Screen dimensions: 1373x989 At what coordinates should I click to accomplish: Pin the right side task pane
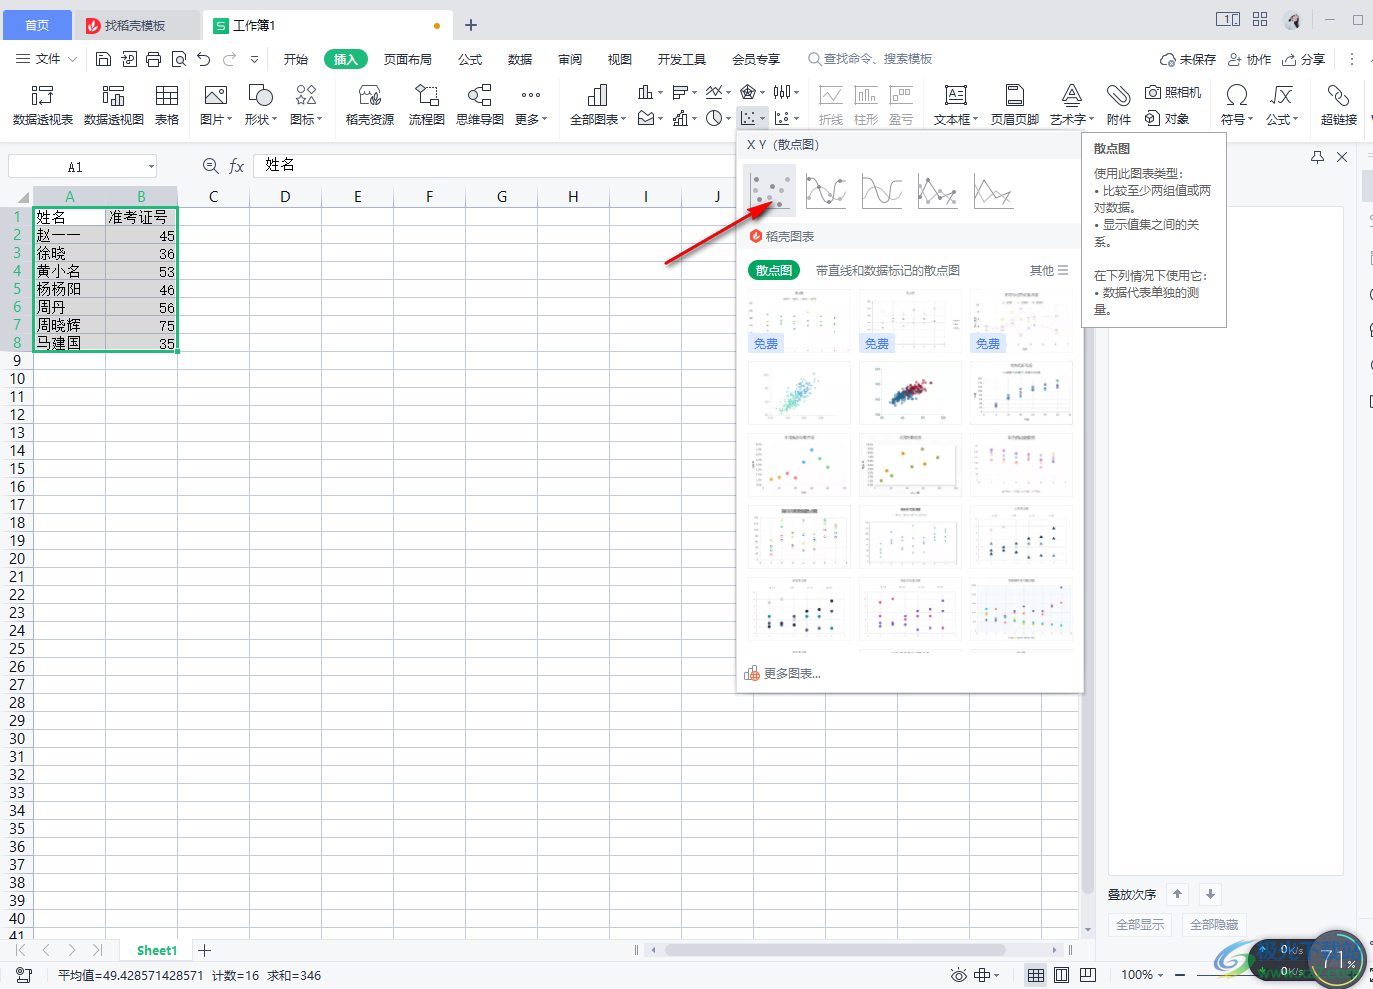click(1317, 157)
